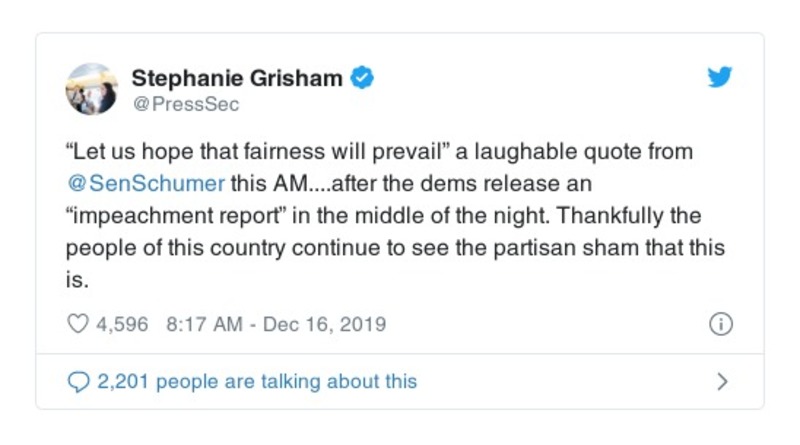The image size is (800, 445).
Task: Like the tweet with the heart icon
Action: point(77,324)
